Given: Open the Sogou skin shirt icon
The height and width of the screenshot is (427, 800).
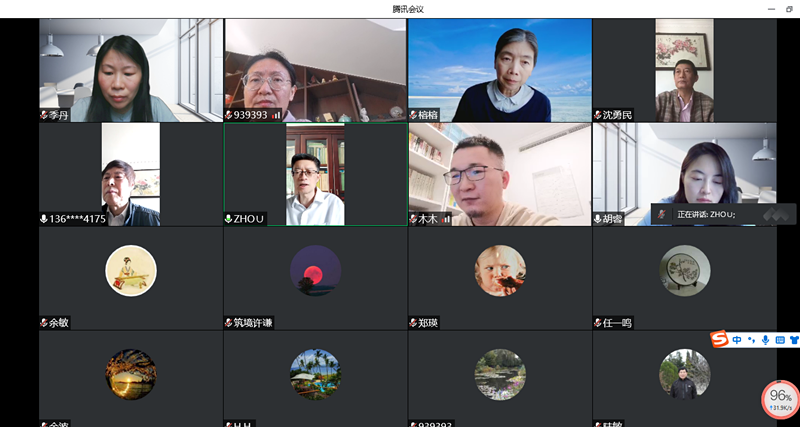Looking at the screenshot, I should tap(794, 340).
